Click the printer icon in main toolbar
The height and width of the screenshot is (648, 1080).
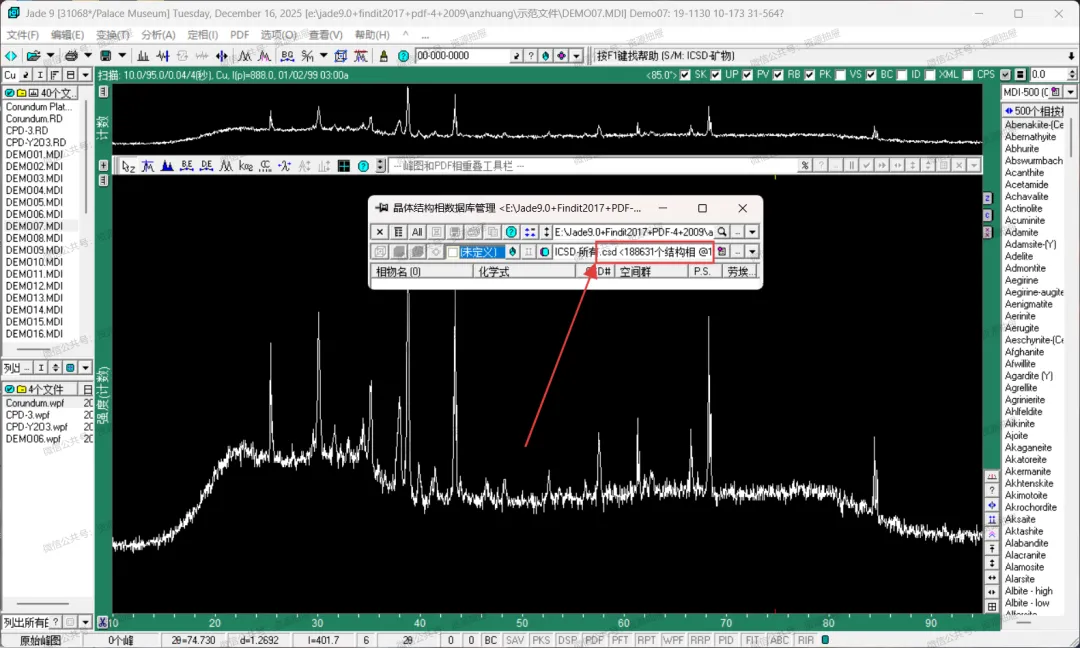(x=71, y=56)
